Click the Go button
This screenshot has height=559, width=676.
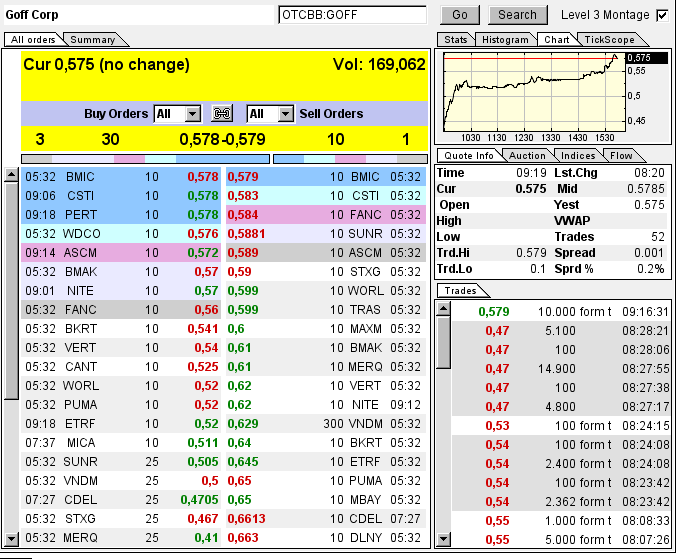(x=460, y=15)
